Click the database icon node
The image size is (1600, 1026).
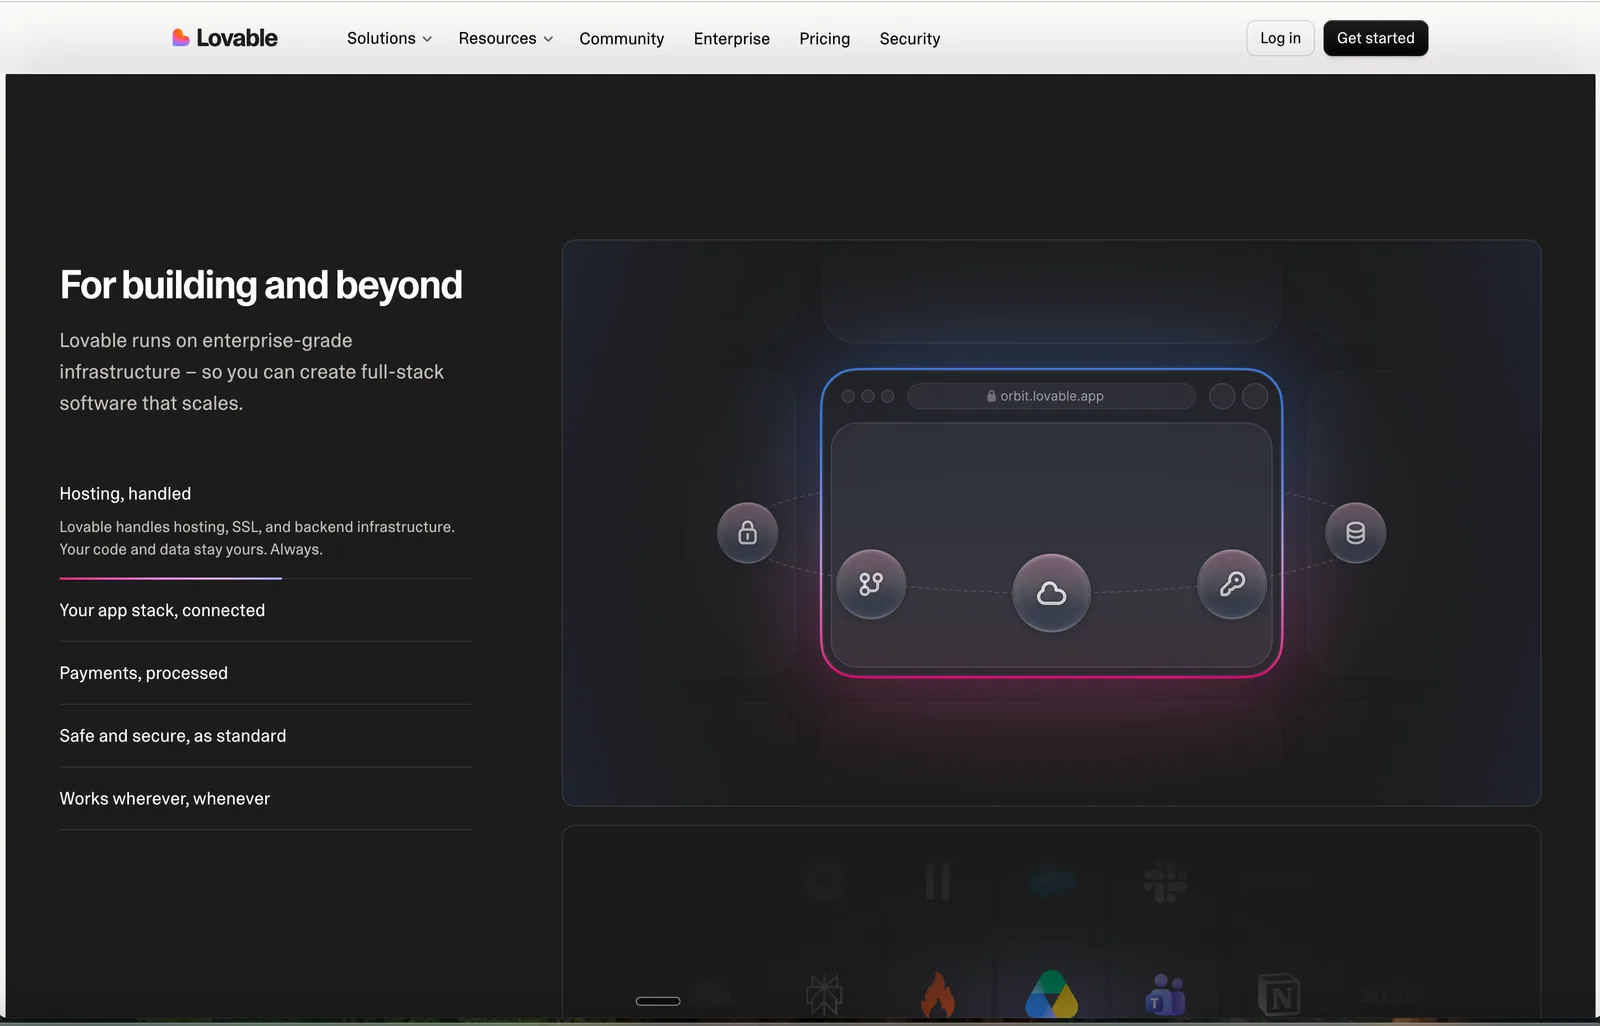pyautogui.click(x=1355, y=532)
